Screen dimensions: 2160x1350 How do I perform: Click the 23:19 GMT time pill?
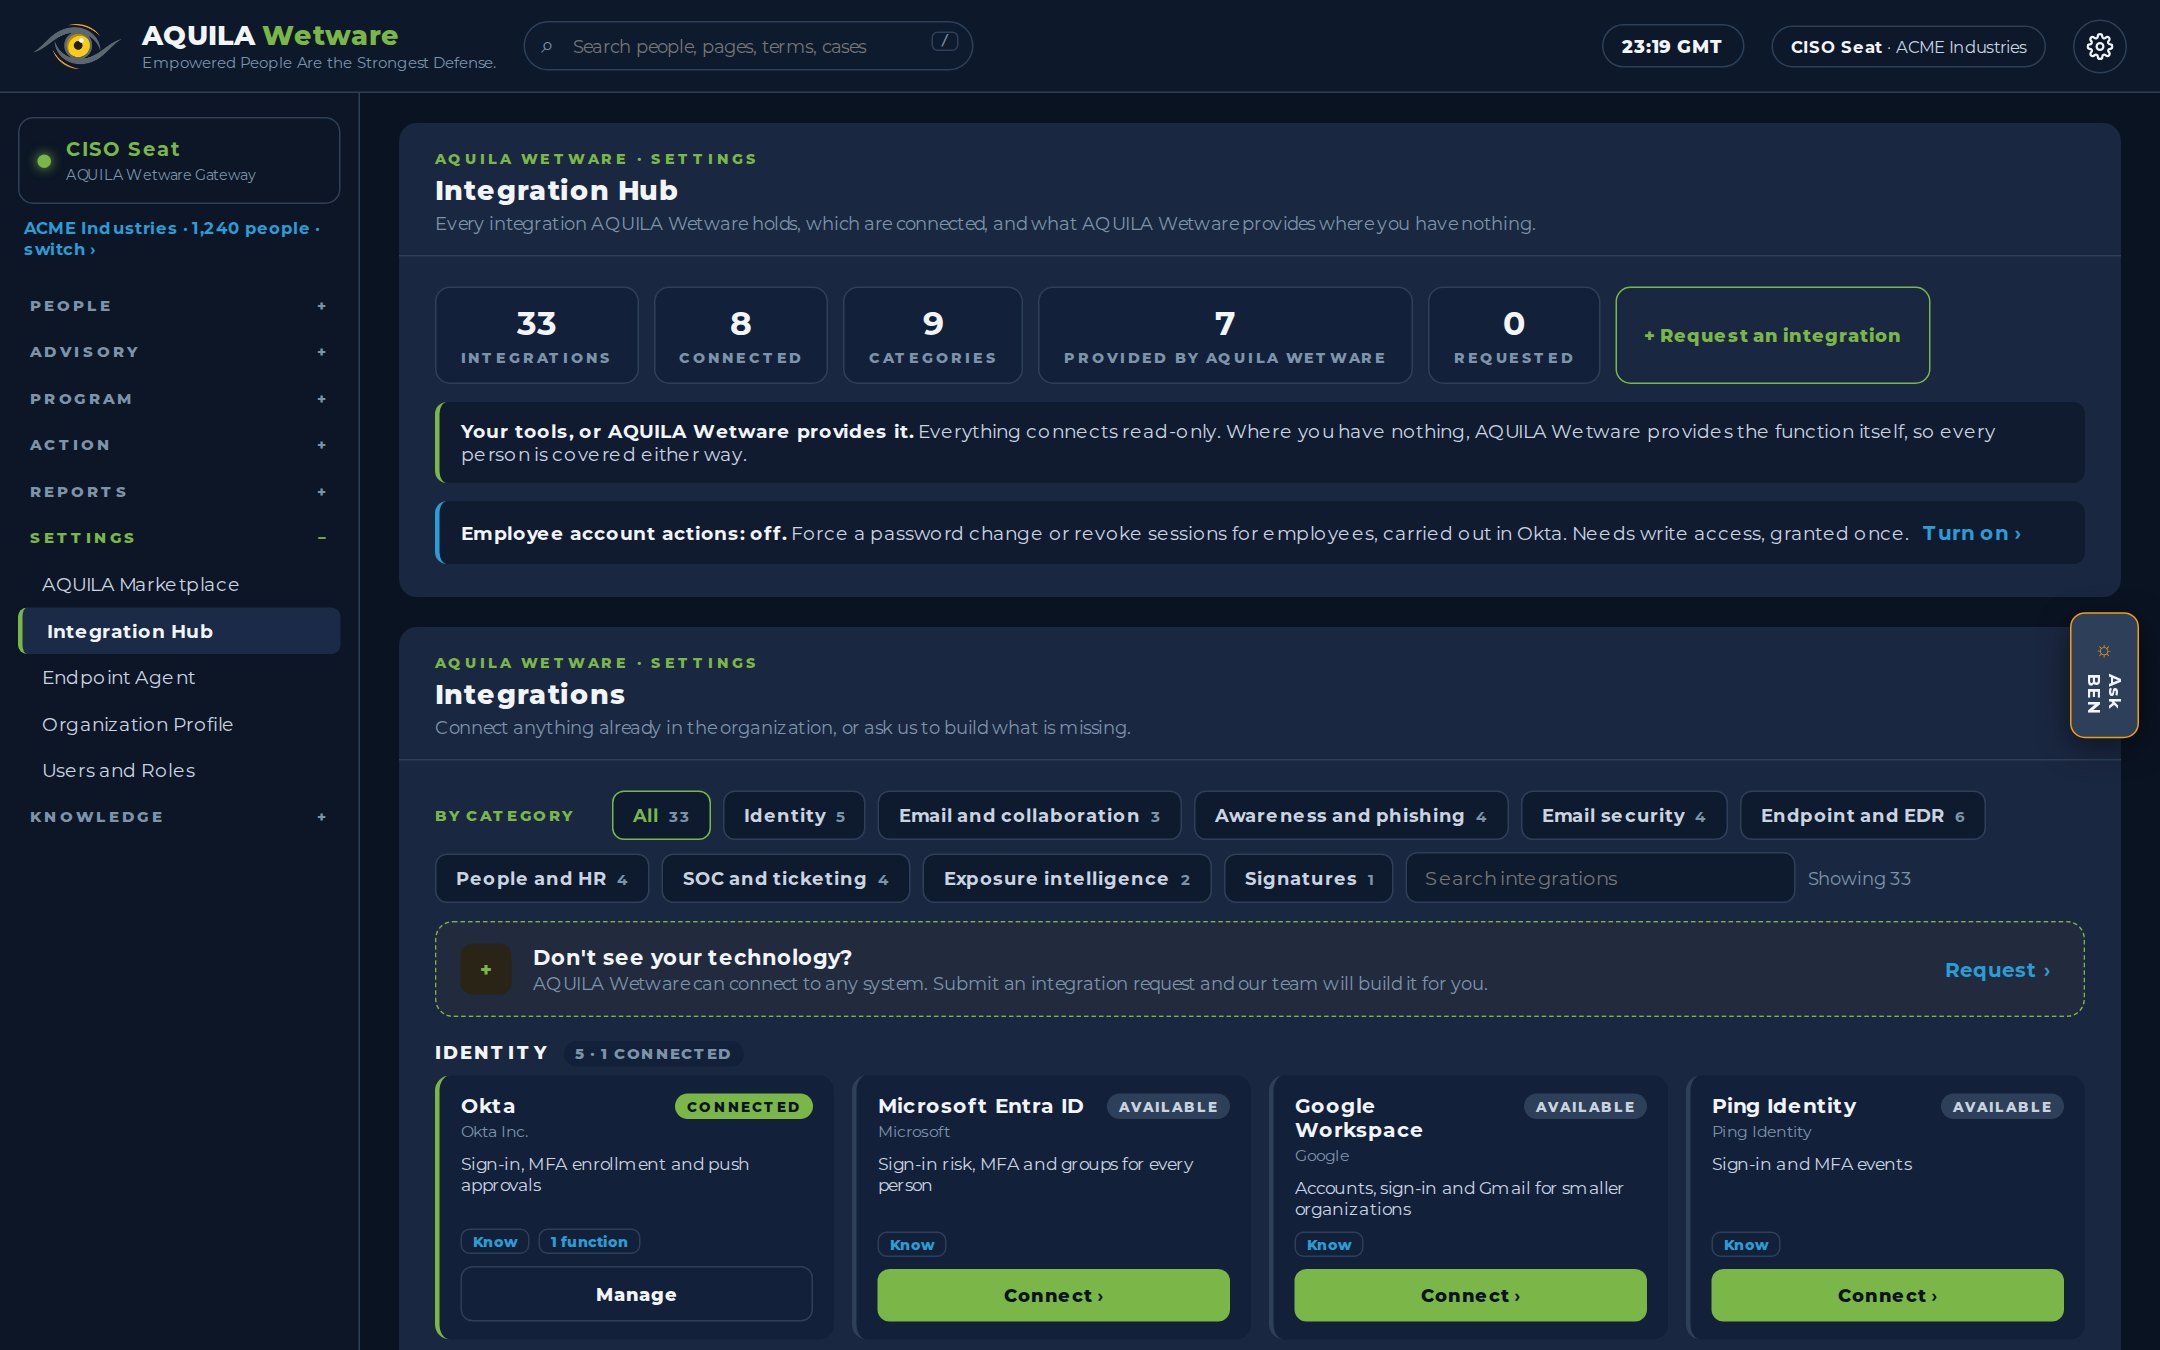tap(1672, 47)
